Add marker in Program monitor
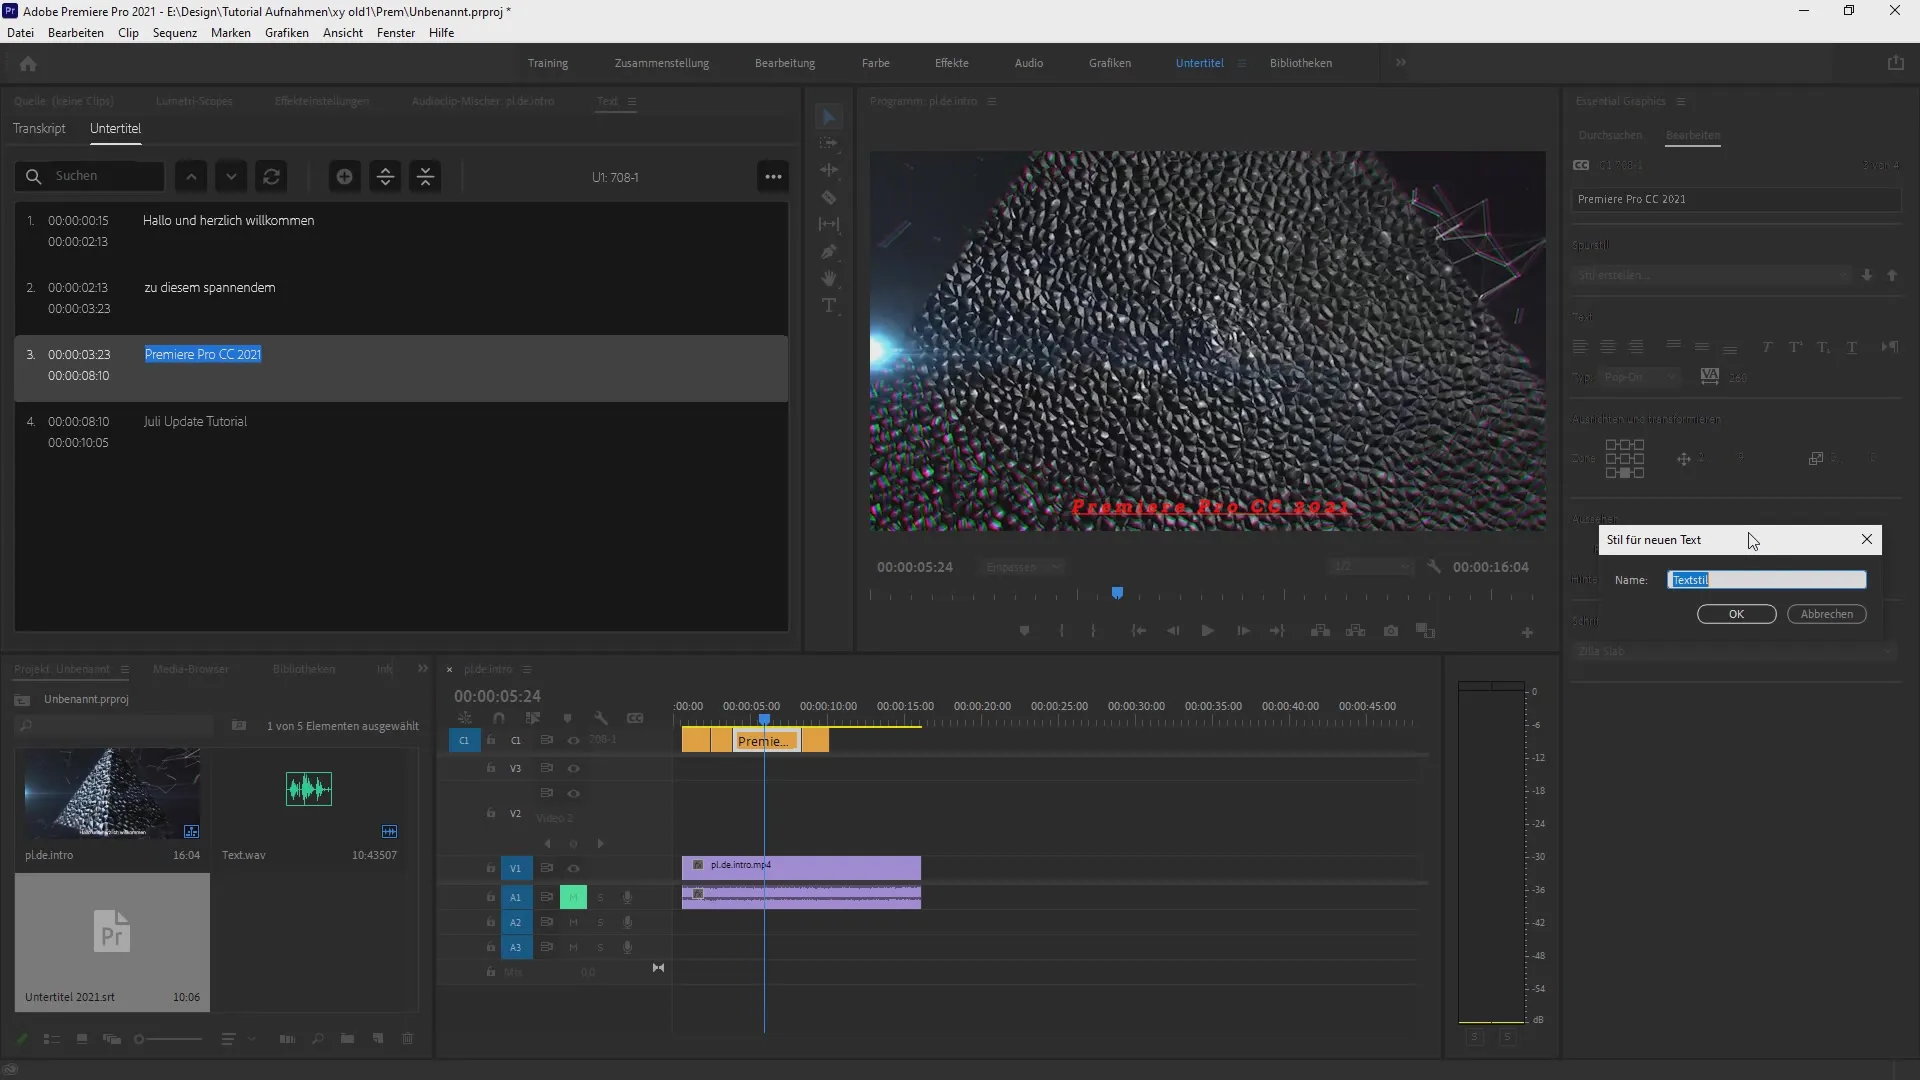The height and width of the screenshot is (1080, 1920). click(1024, 631)
